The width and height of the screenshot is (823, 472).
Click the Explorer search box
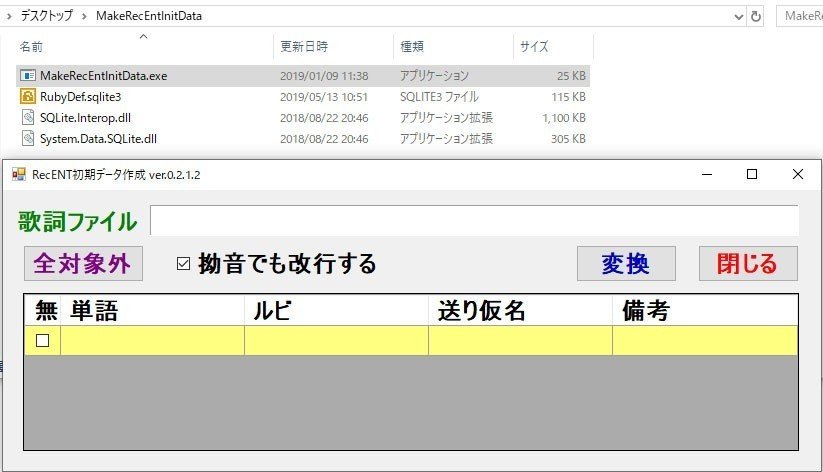click(x=799, y=16)
